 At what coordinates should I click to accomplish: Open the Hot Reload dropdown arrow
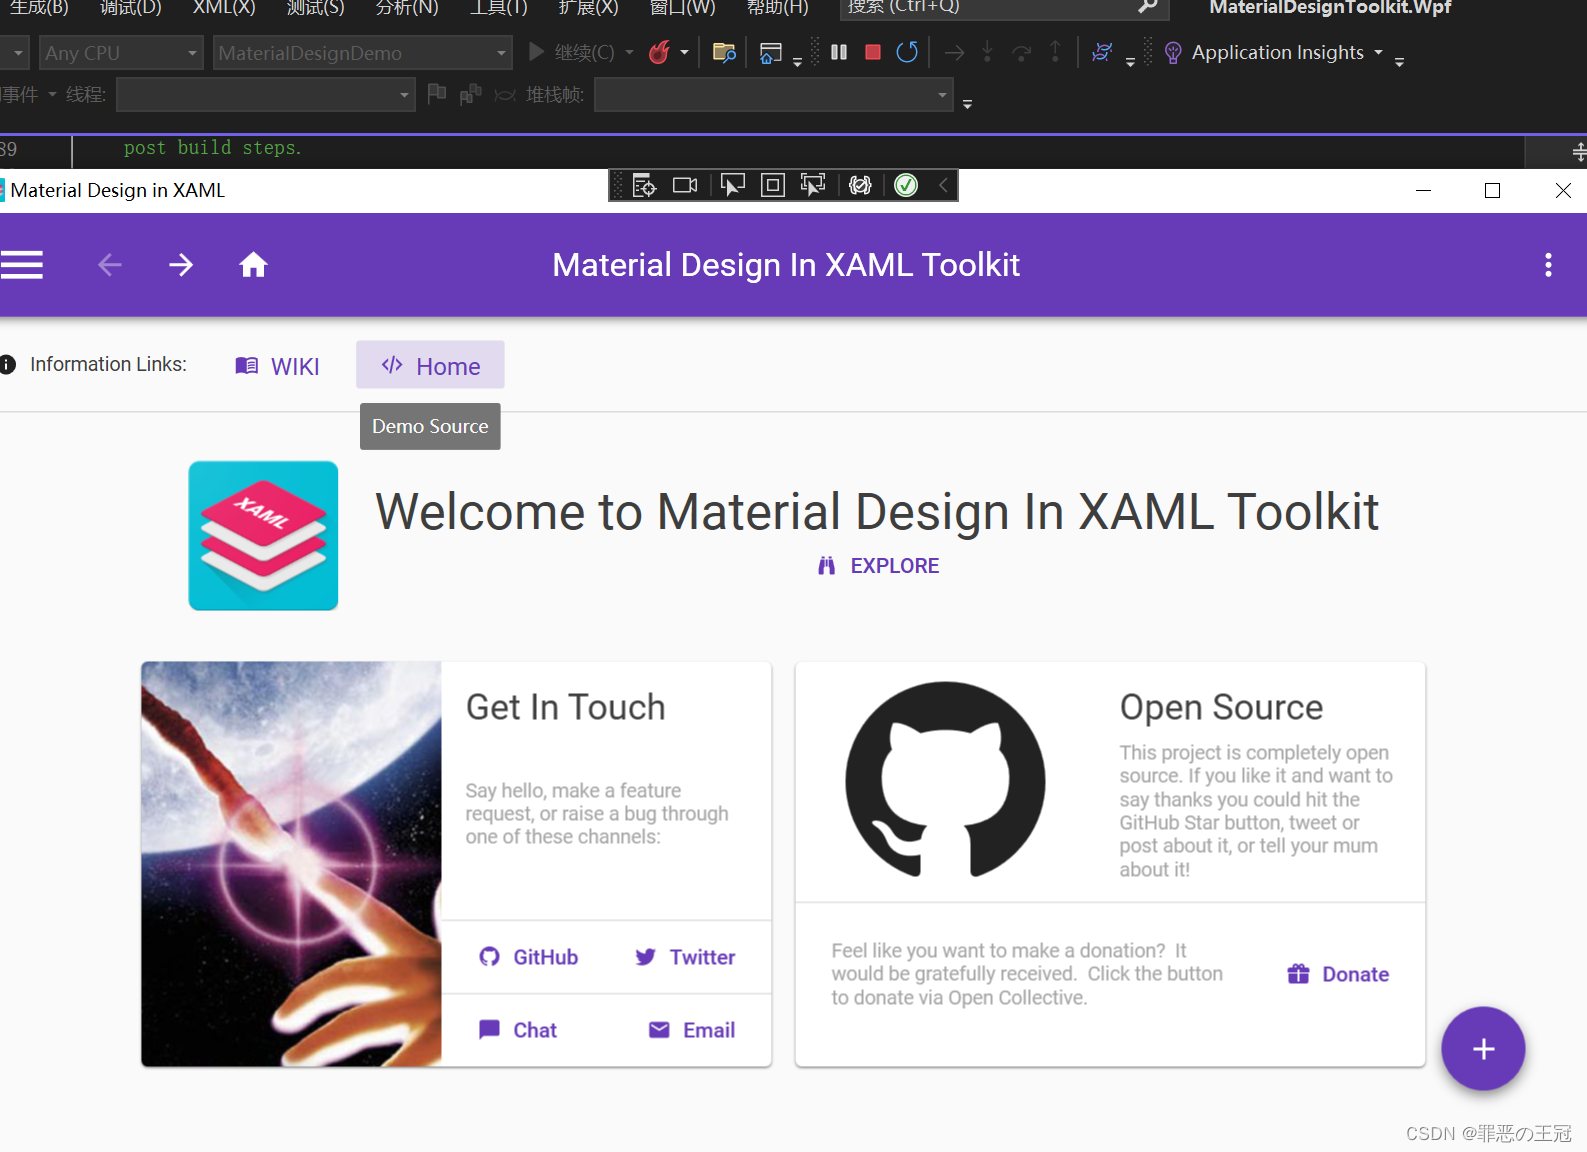coord(685,52)
